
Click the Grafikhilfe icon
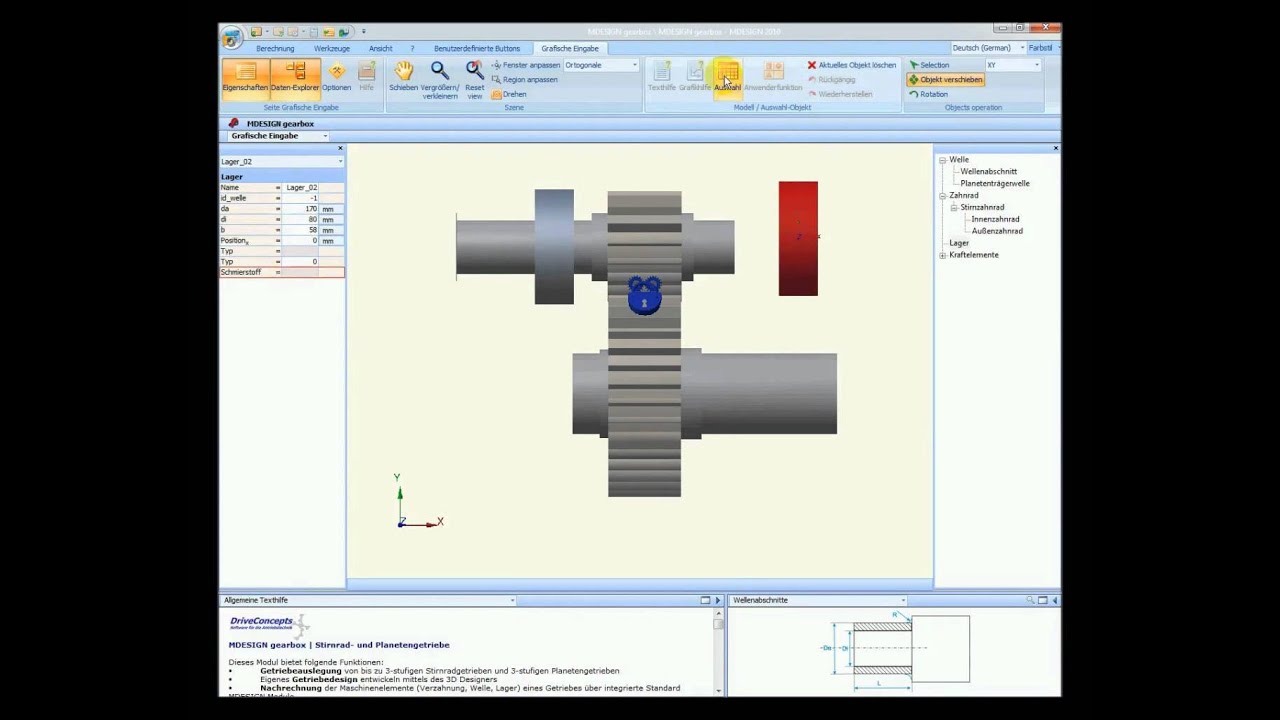(x=695, y=77)
